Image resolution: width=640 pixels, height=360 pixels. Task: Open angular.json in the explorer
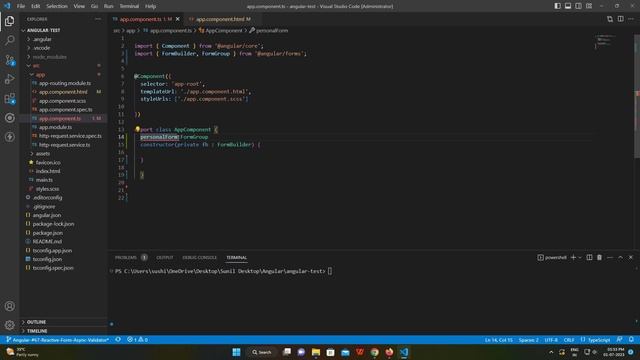coord(47,215)
